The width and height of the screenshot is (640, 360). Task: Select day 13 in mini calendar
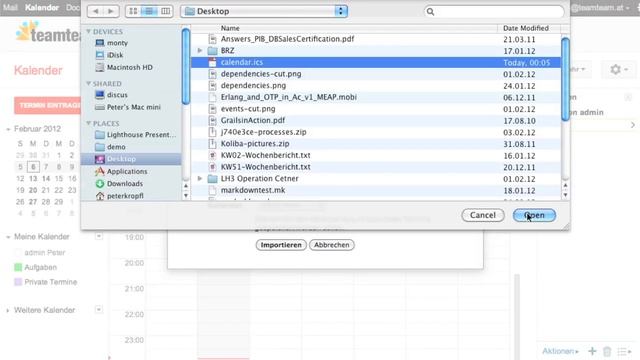33,178
